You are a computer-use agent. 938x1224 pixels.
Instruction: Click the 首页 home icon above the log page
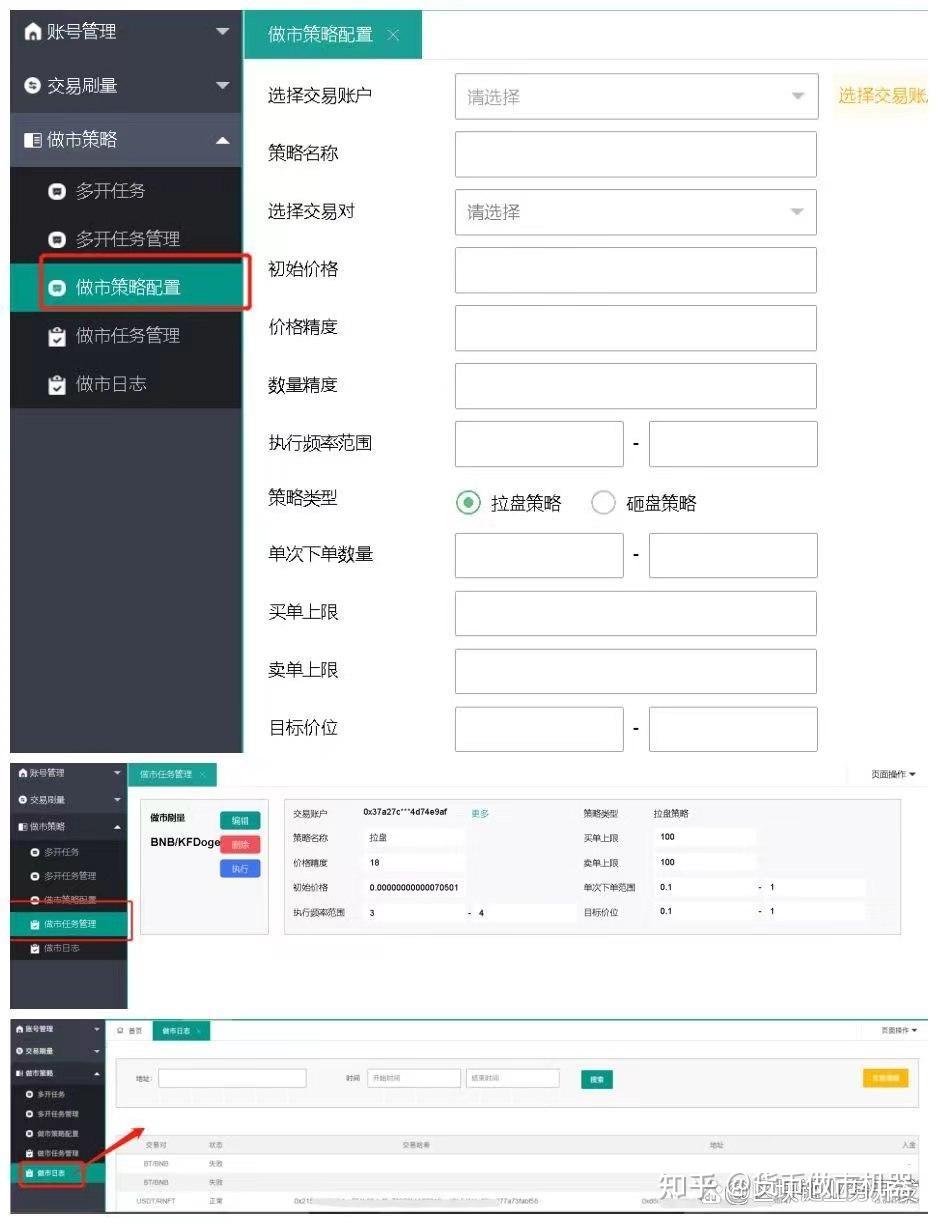pos(120,1031)
